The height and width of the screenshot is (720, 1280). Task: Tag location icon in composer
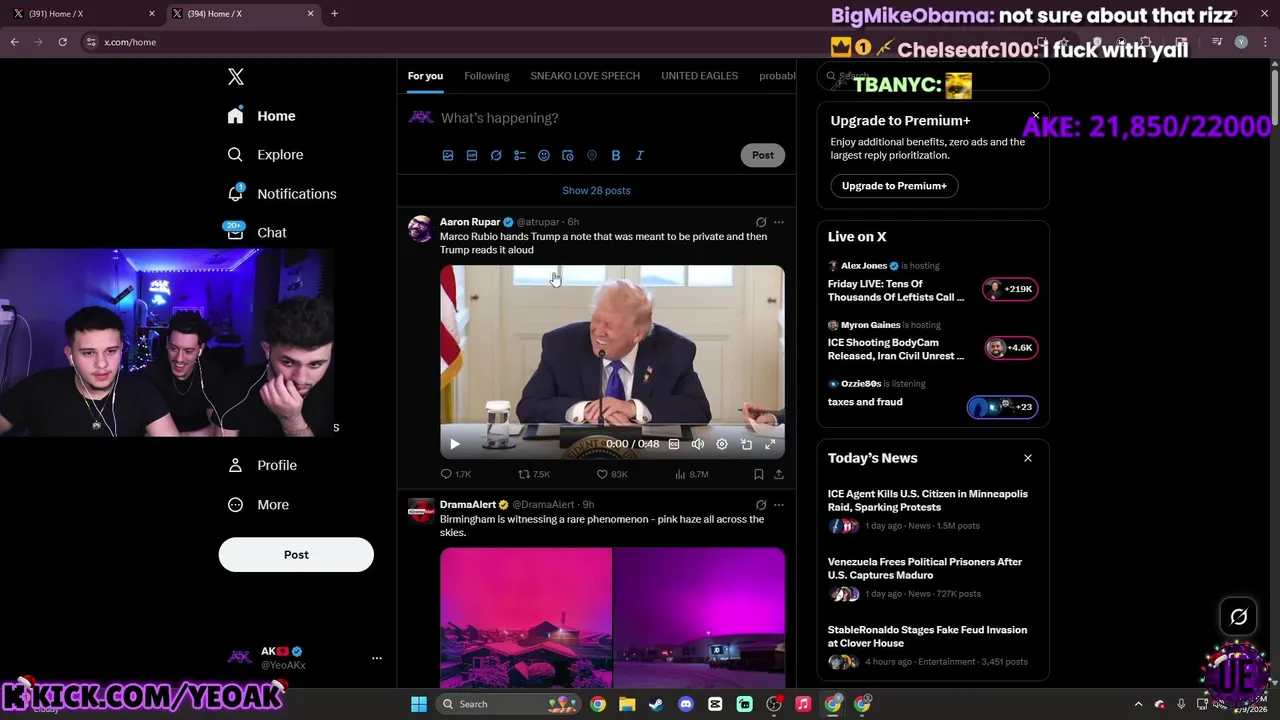tap(592, 155)
